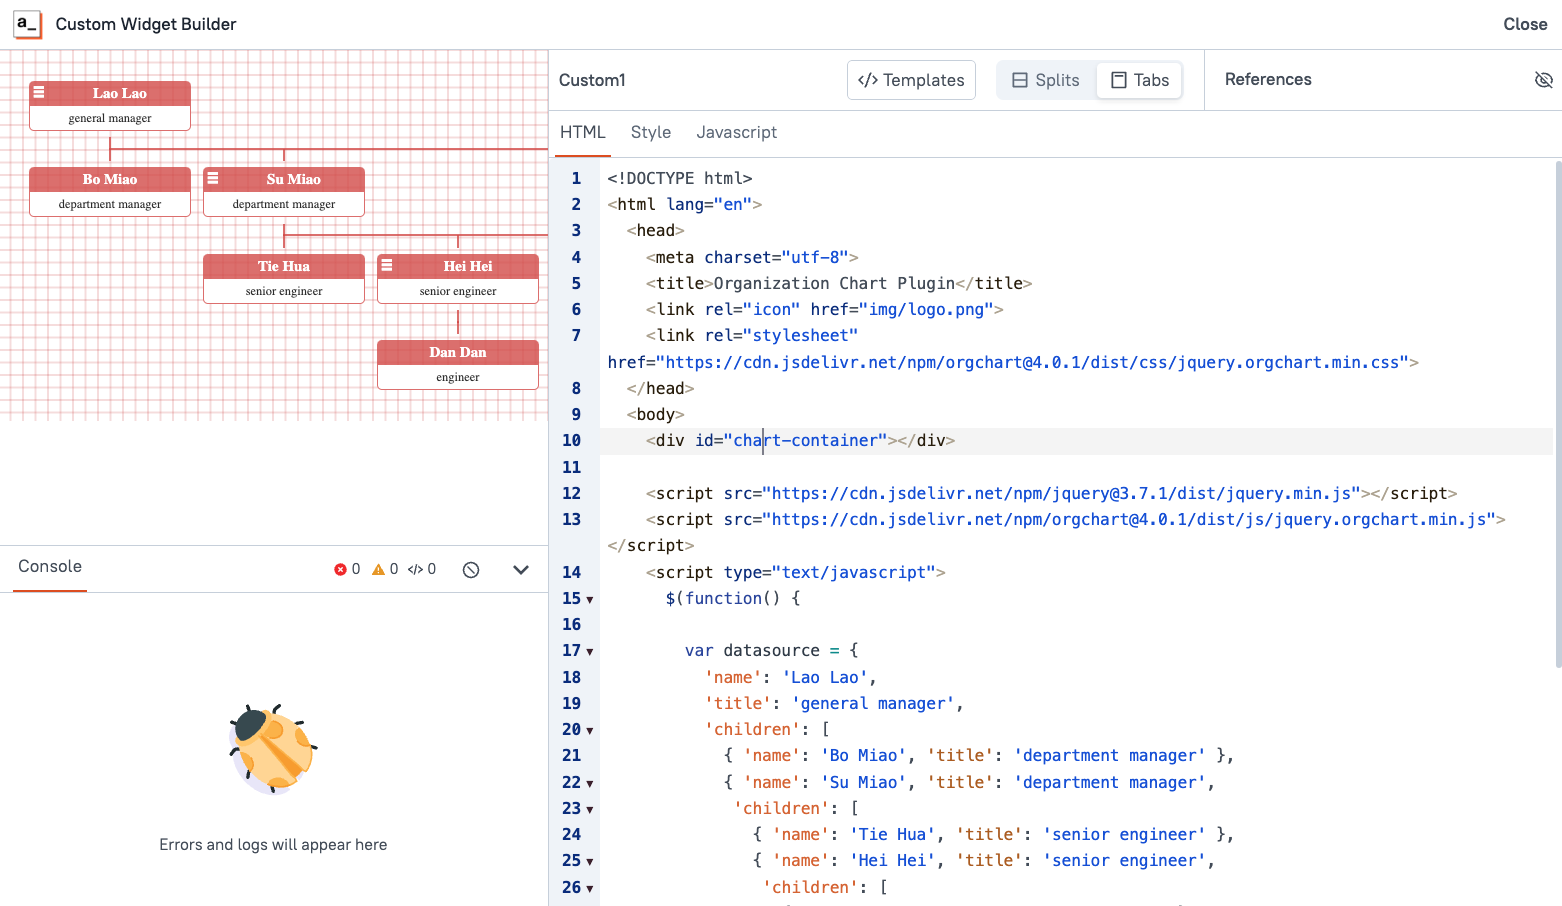Open the Javascript tab
This screenshot has height=906, width=1562.
point(737,132)
